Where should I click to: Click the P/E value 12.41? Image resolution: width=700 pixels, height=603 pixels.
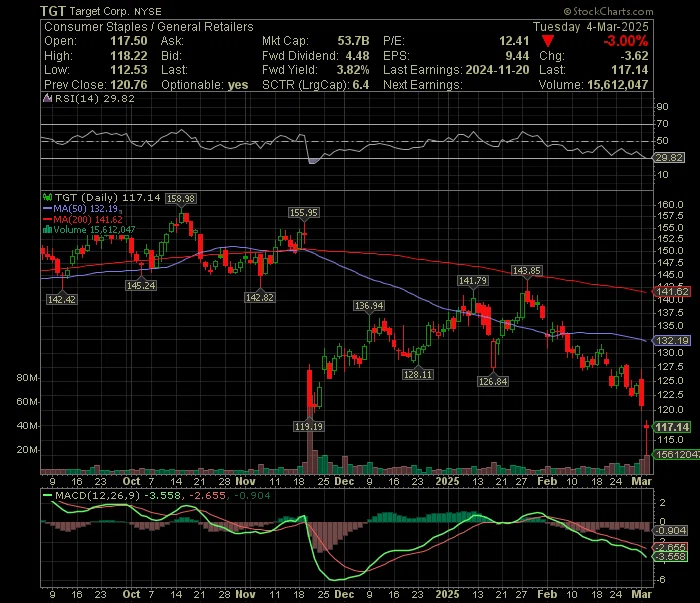coord(514,41)
